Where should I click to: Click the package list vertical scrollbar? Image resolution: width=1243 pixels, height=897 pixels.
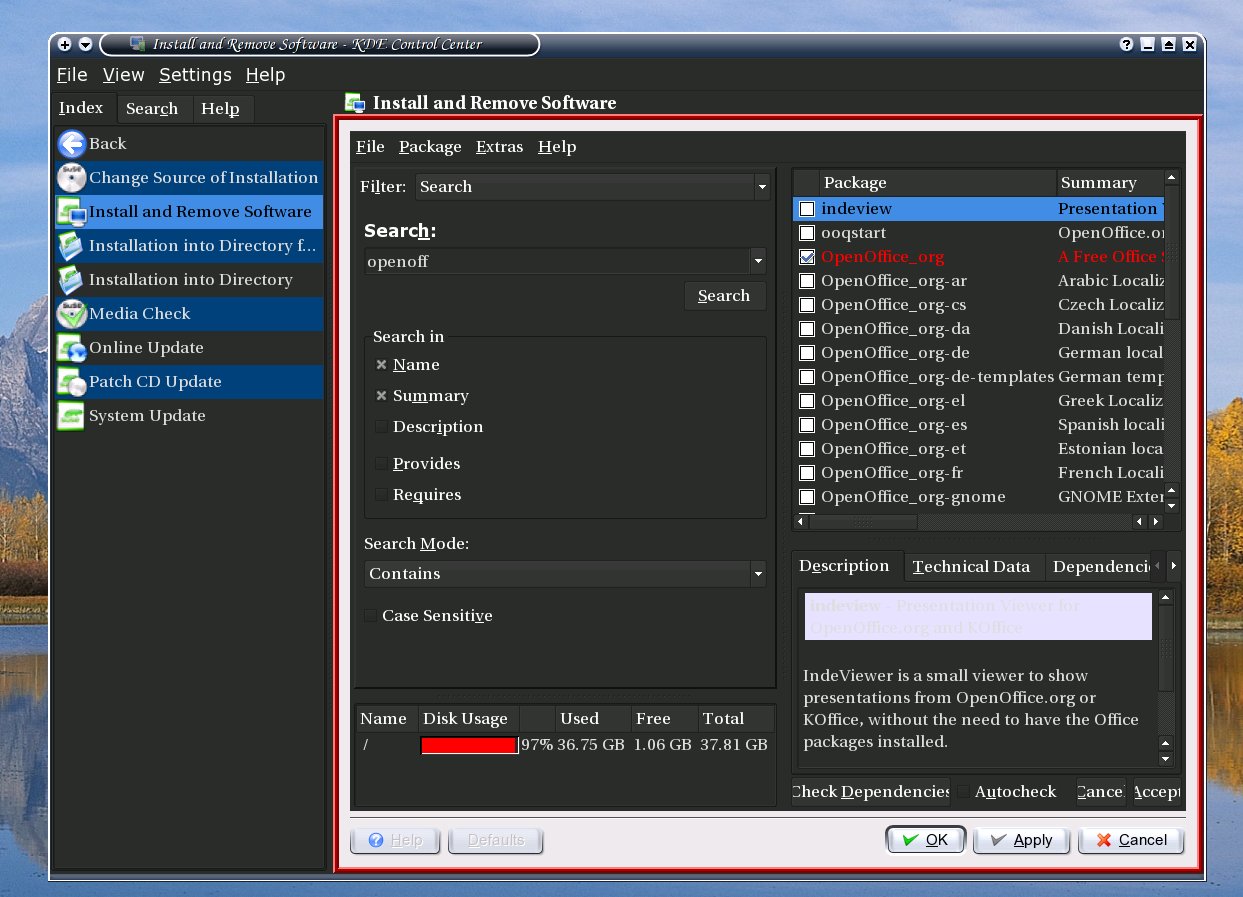tap(1172, 340)
